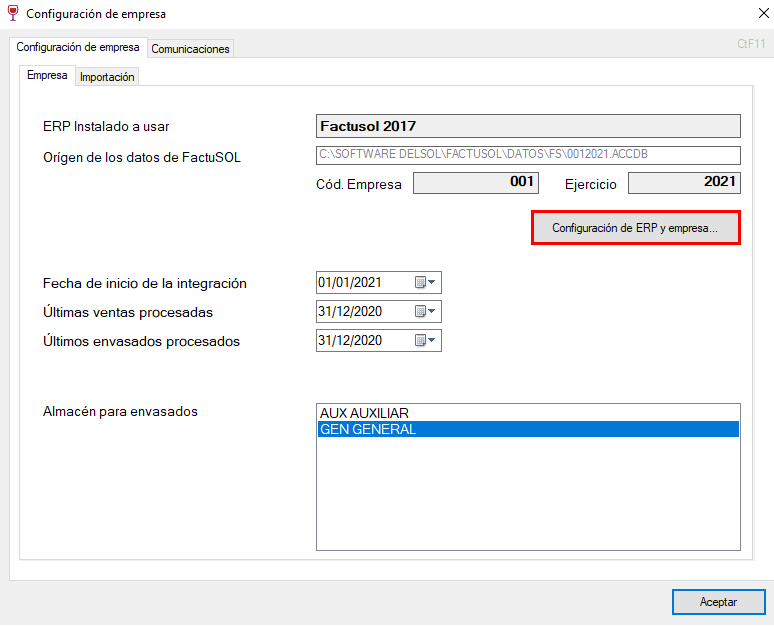Open calendar for Últimas ventas procesadas

tap(425, 312)
